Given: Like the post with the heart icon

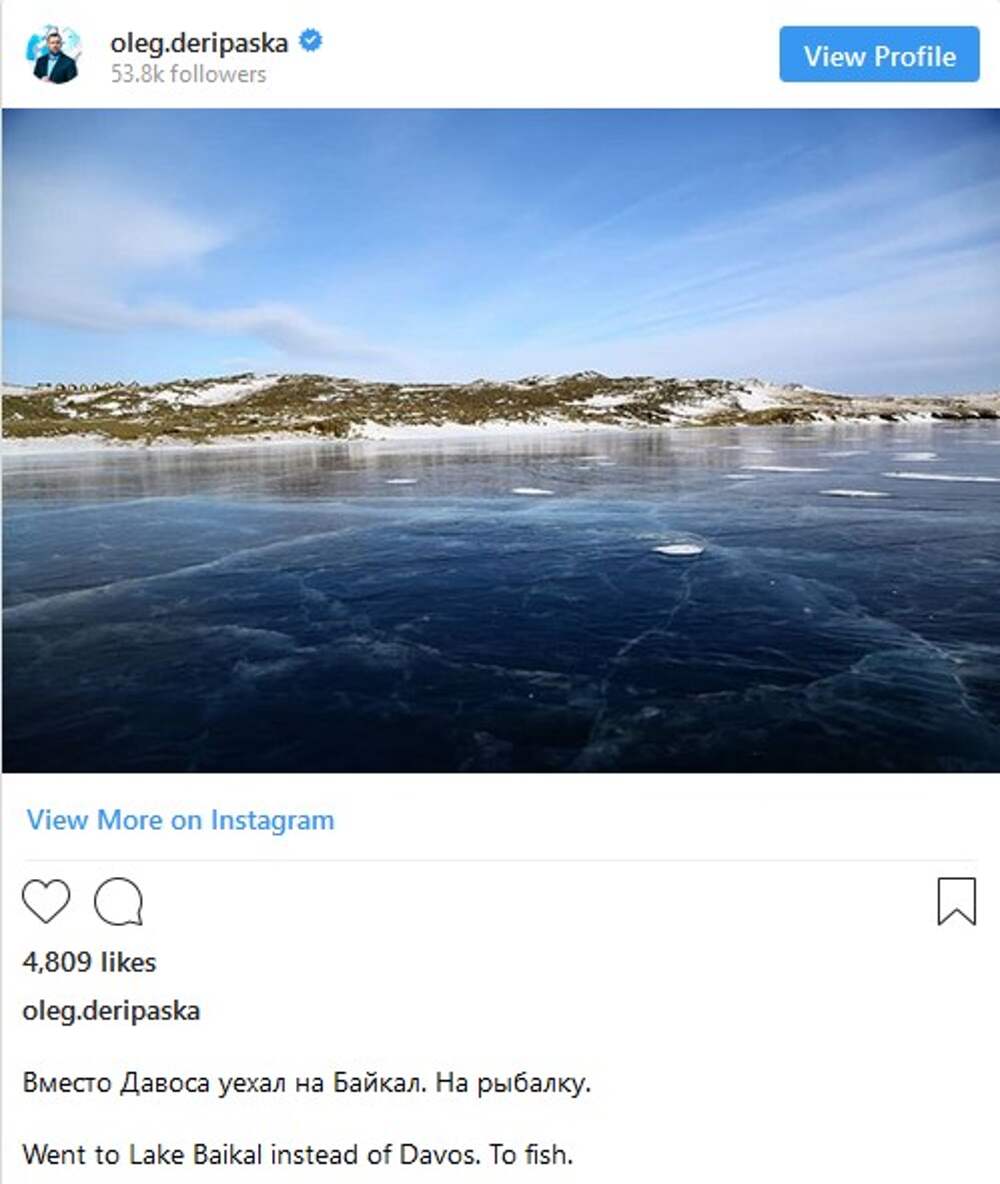Looking at the screenshot, I should [46, 901].
